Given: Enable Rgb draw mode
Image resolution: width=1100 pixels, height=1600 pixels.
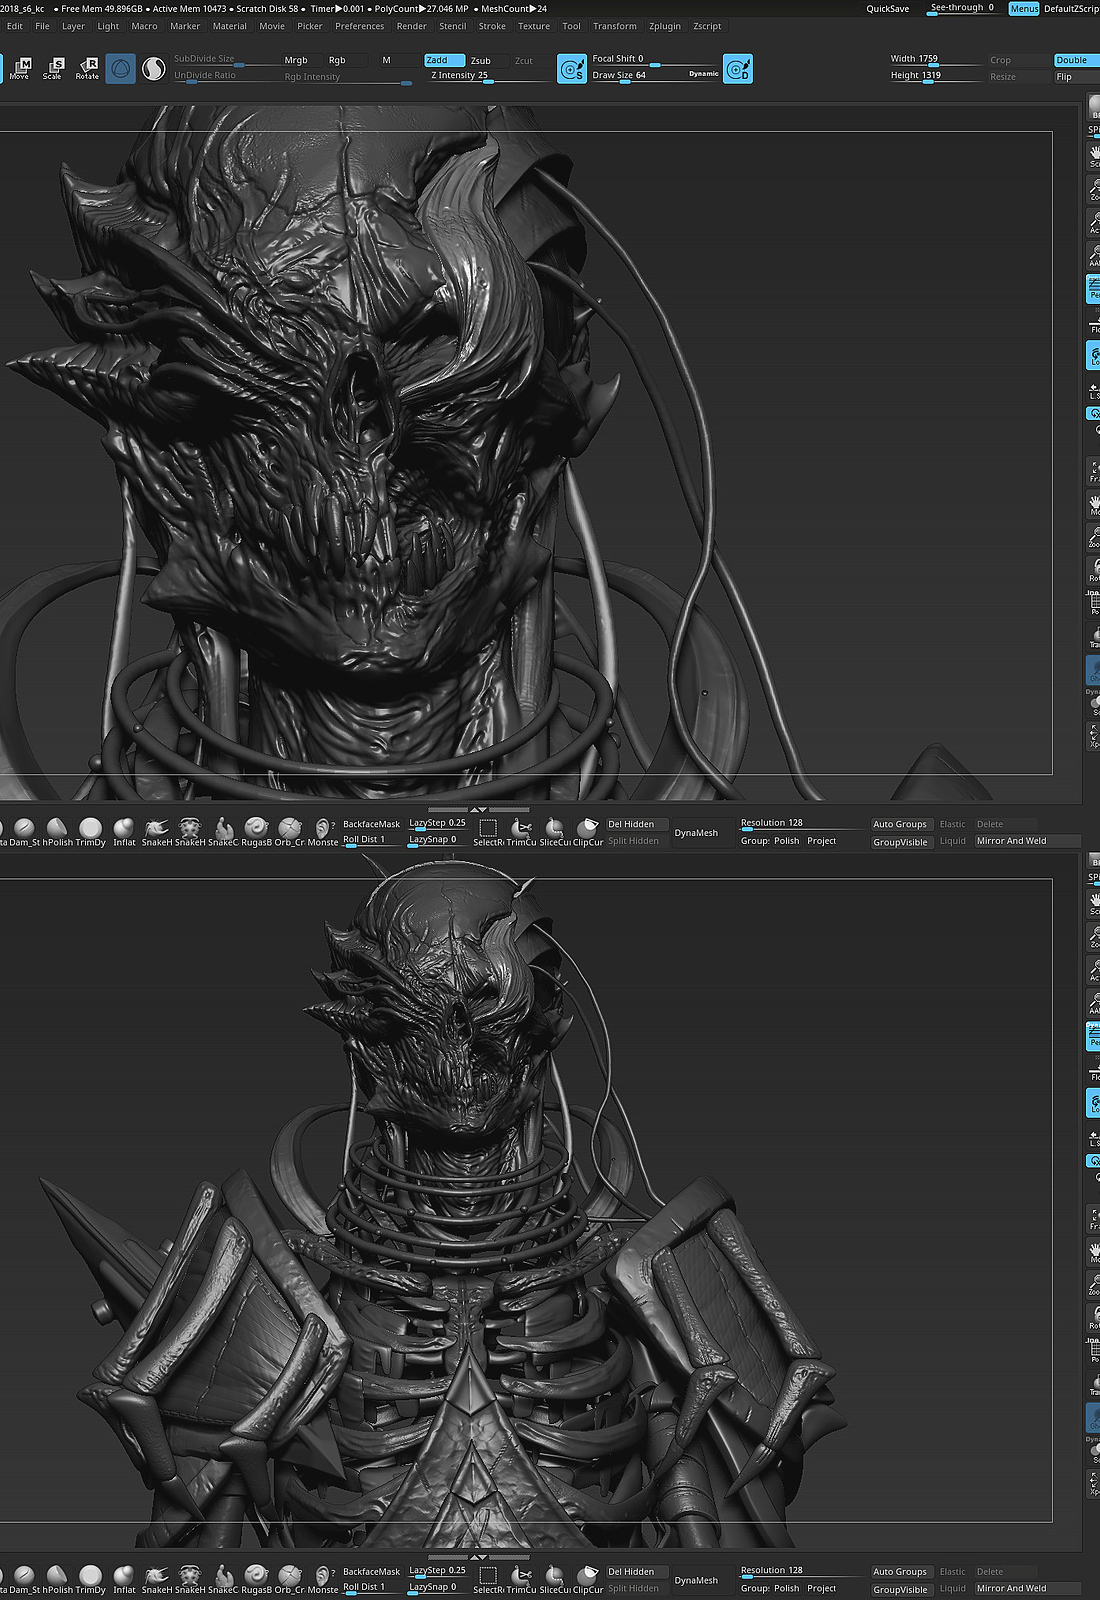Looking at the screenshot, I should 337,60.
